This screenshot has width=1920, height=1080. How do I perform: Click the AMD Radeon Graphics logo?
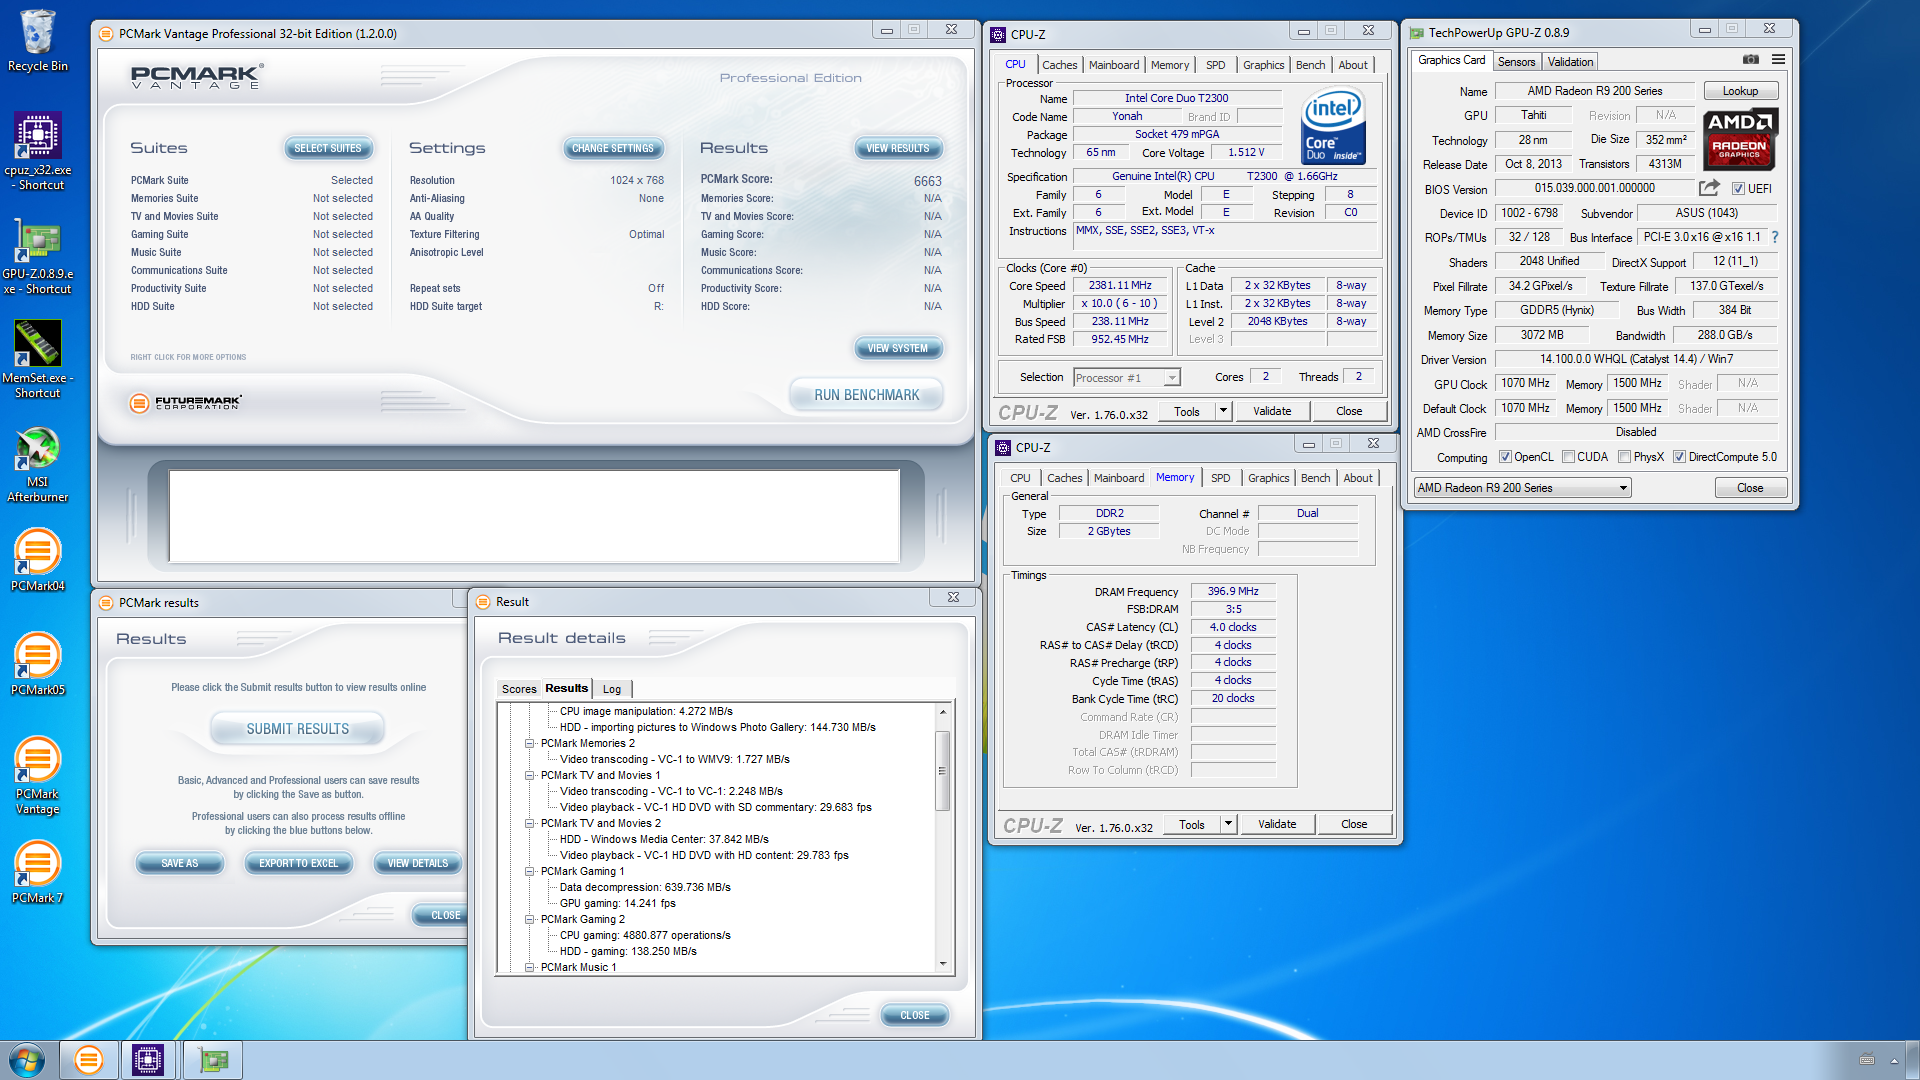(x=1739, y=138)
